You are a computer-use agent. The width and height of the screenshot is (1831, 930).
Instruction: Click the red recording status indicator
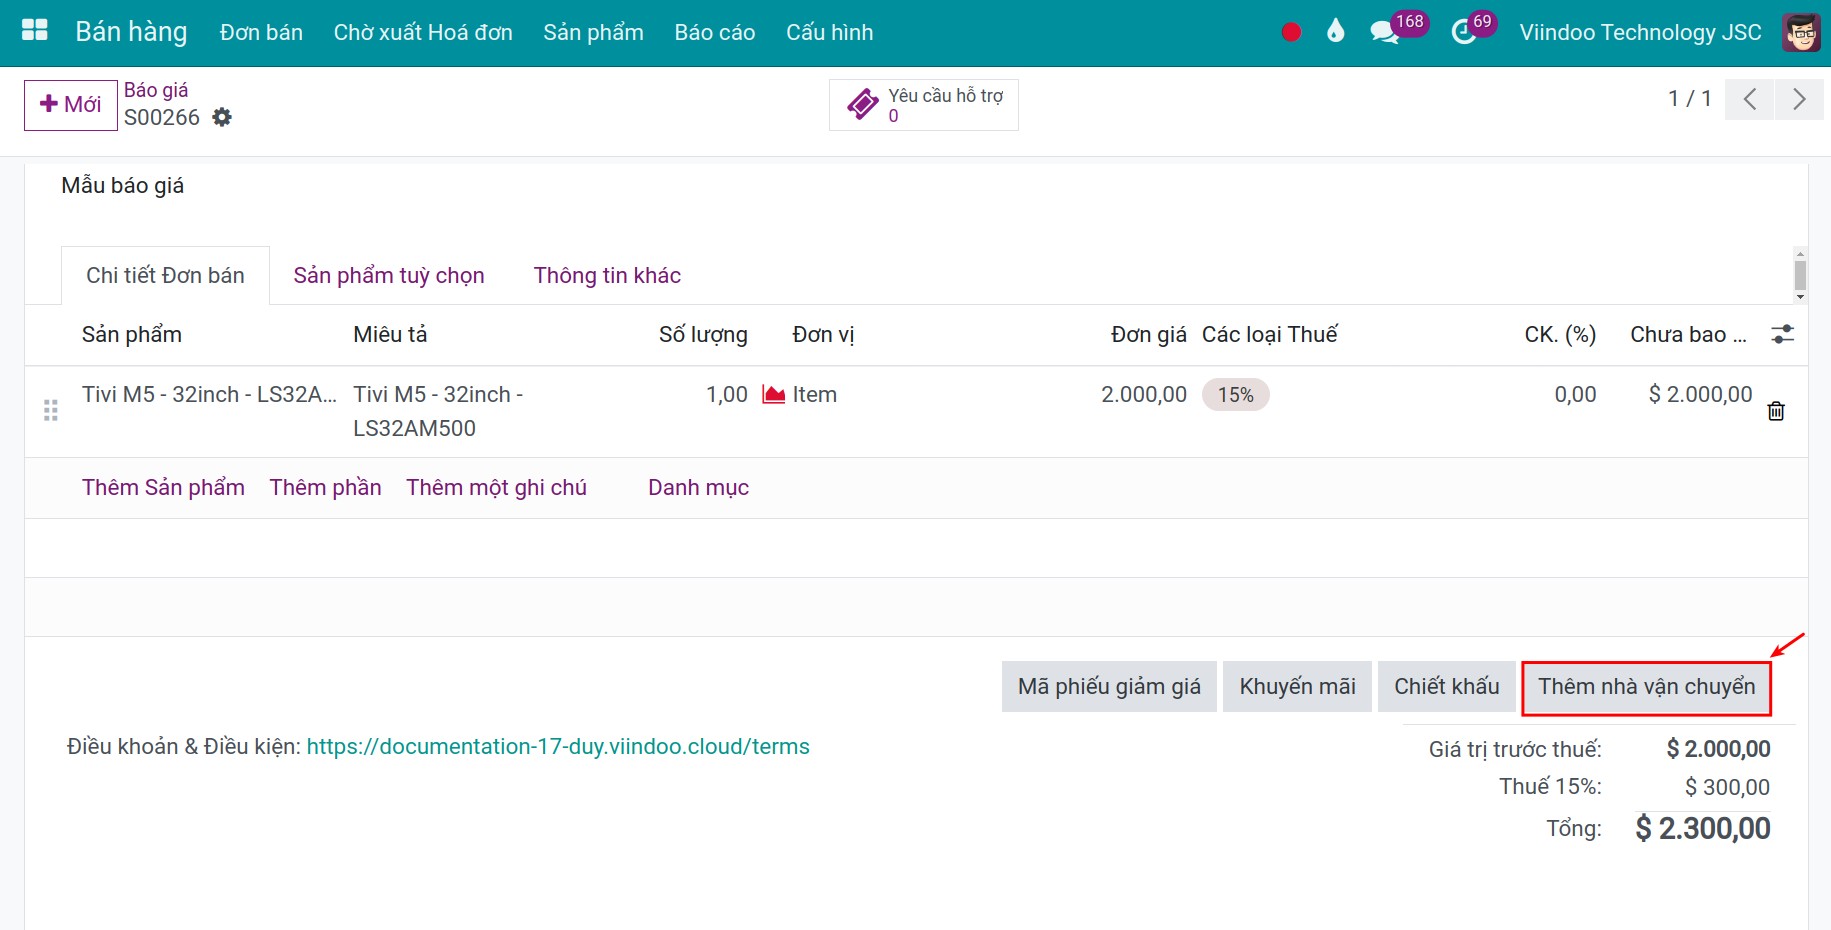click(x=1291, y=32)
